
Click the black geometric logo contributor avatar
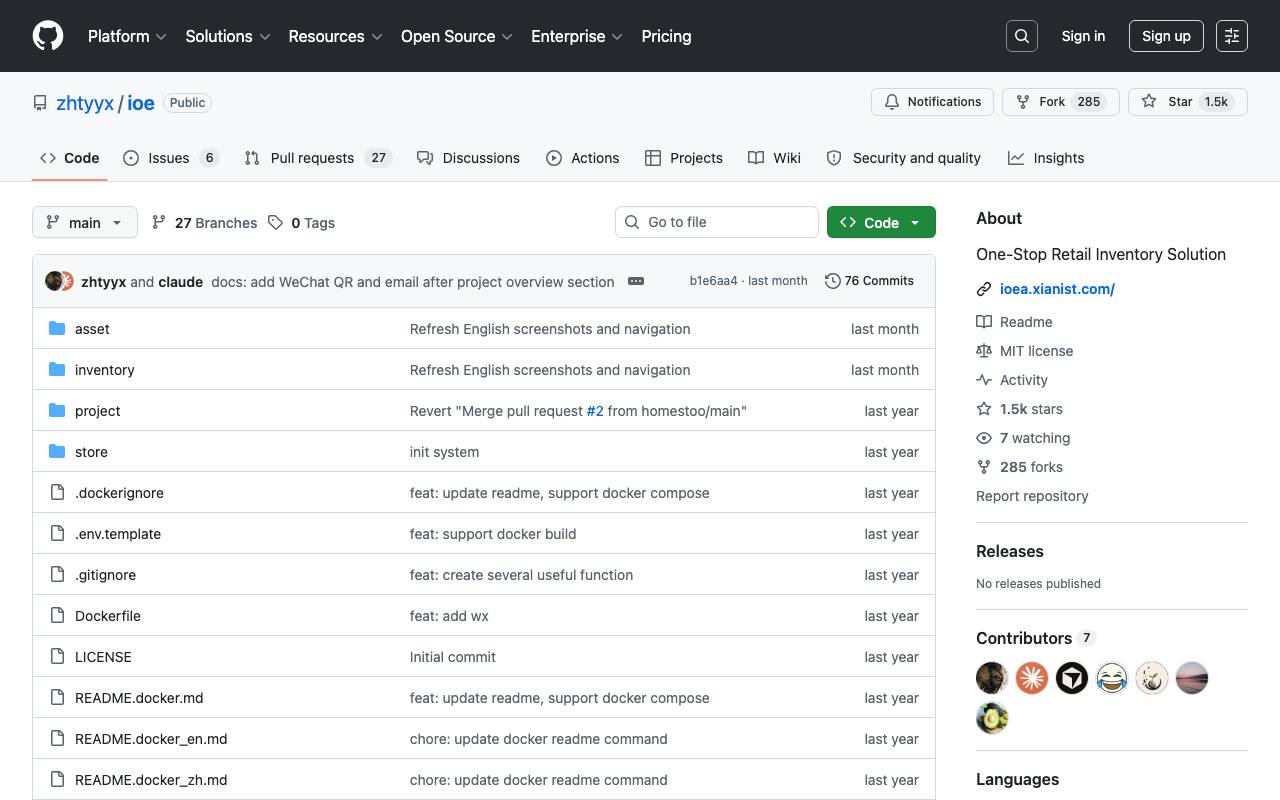1072,678
